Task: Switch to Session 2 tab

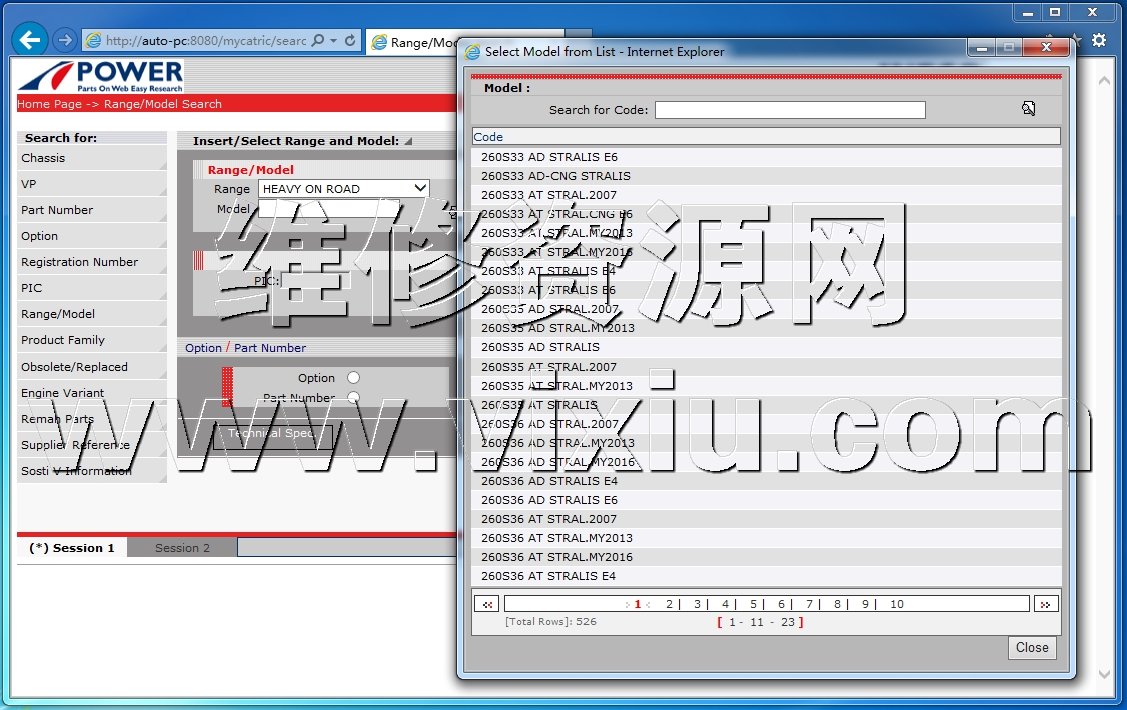Action: click(x=182, y=548)
